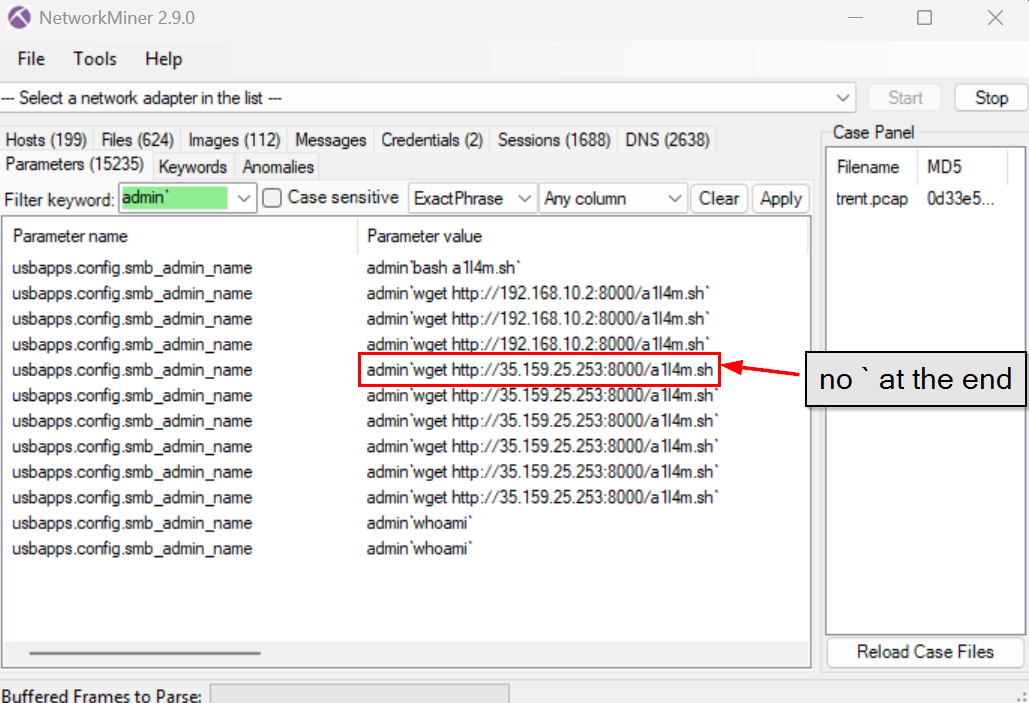Click the NetworkMiner app icon in title bar
1029x703 pixels.
(19, 18)
